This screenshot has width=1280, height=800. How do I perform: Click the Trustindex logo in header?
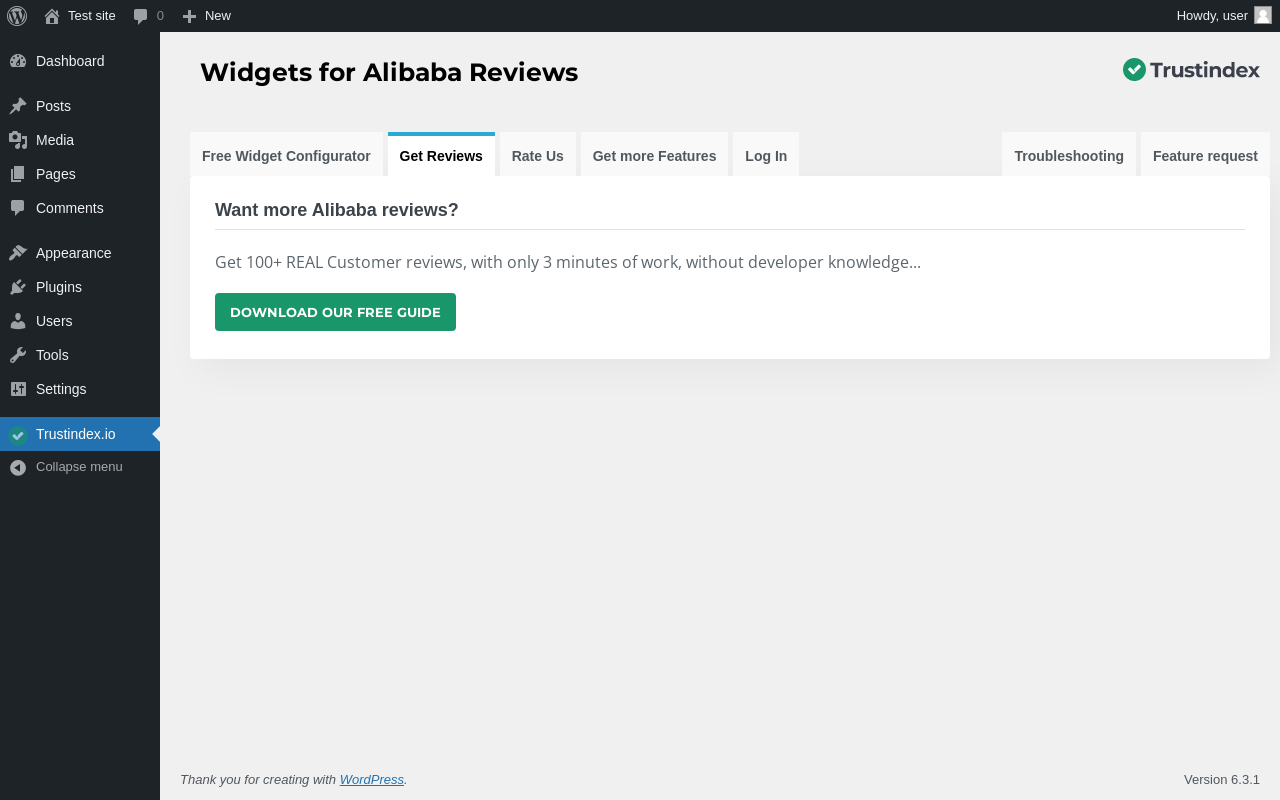tap(1190, 70)
